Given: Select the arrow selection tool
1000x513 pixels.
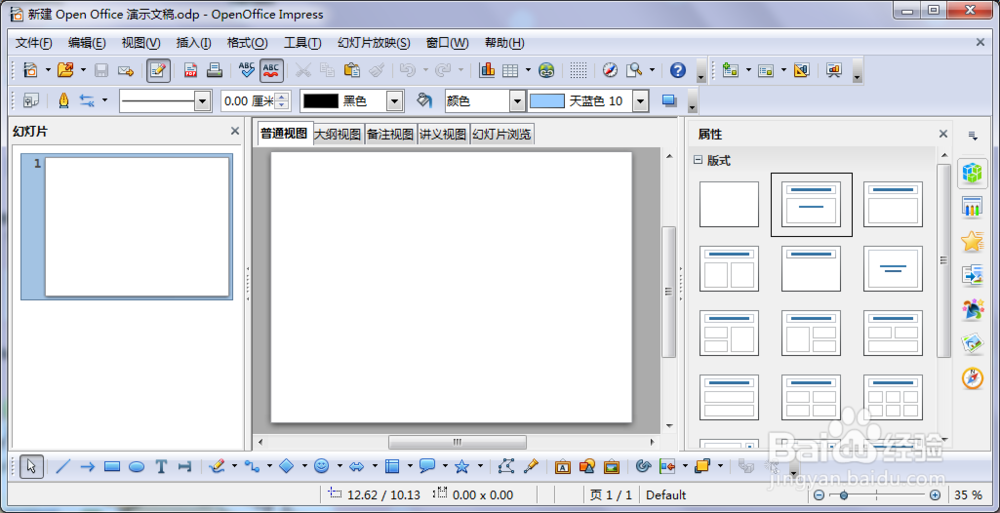Looking at the screenshot, I should point(31,466).
